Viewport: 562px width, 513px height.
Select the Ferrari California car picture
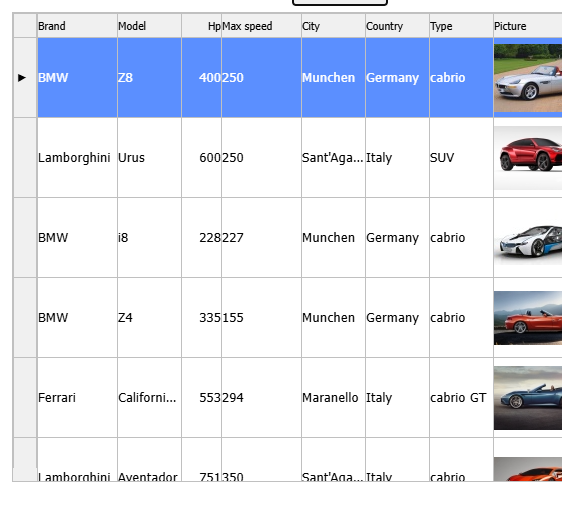(x=528, y=398)
